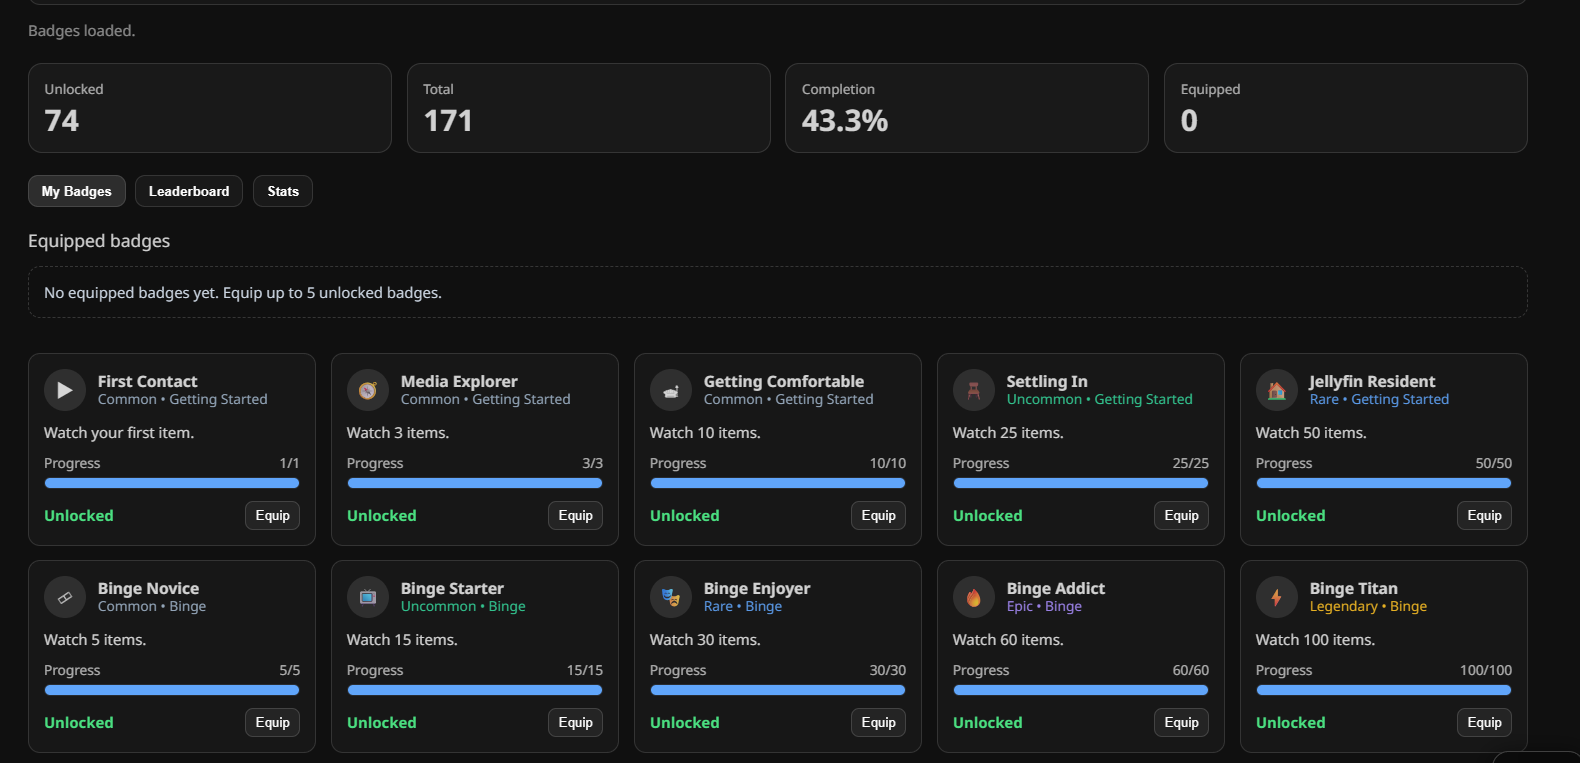The image size is (1580, 763).
Task: Click 'Watch 50 items.' description
Action: [x=1311, y=433]
